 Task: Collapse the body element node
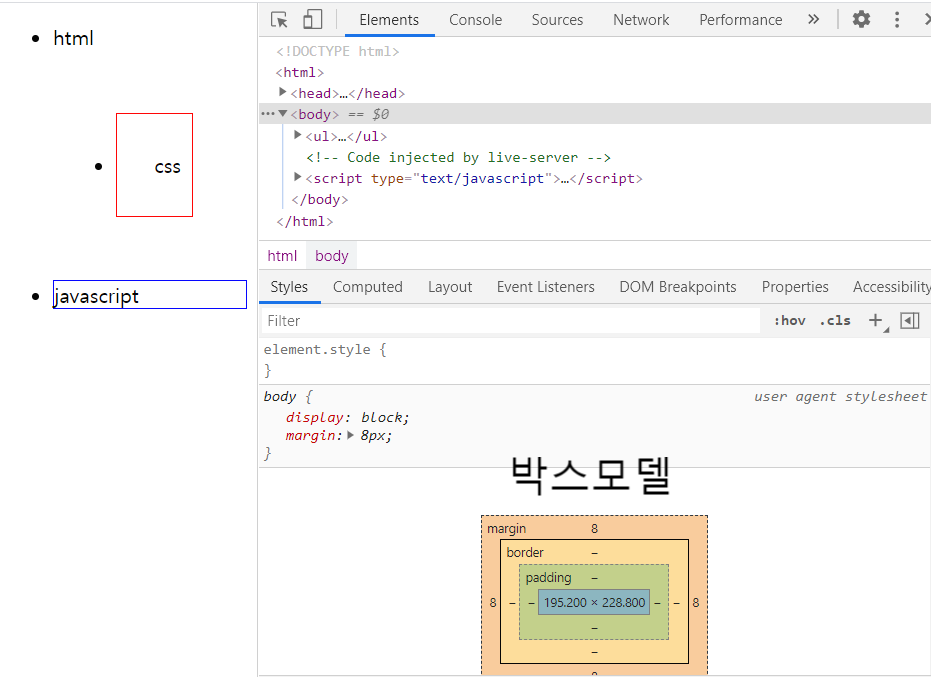283,113
